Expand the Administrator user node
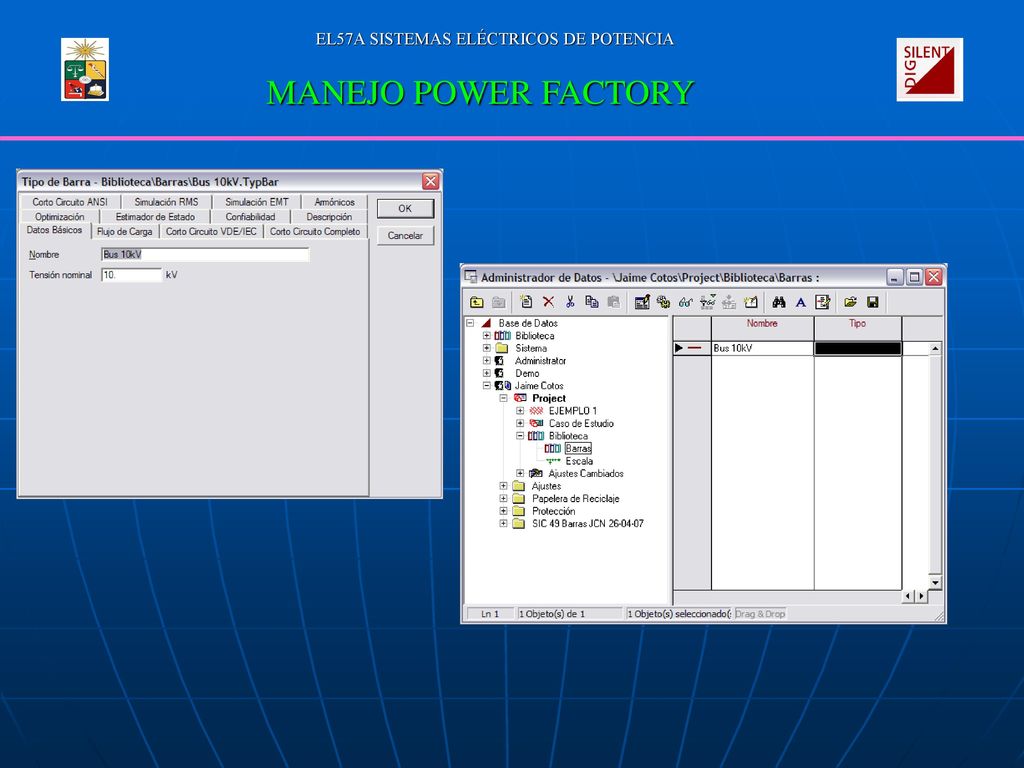Image resolution: width=1024 pixels, height=768 pixels. [487, 360]
